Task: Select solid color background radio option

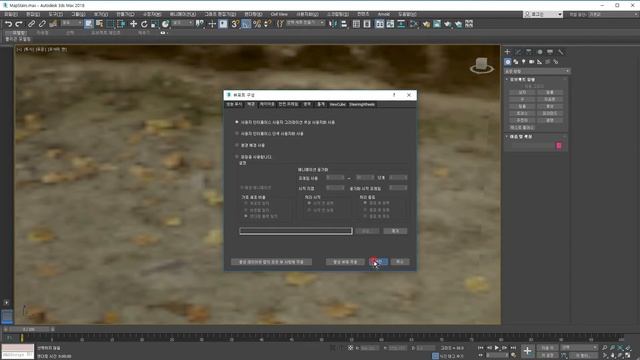Action: point(237,133)
